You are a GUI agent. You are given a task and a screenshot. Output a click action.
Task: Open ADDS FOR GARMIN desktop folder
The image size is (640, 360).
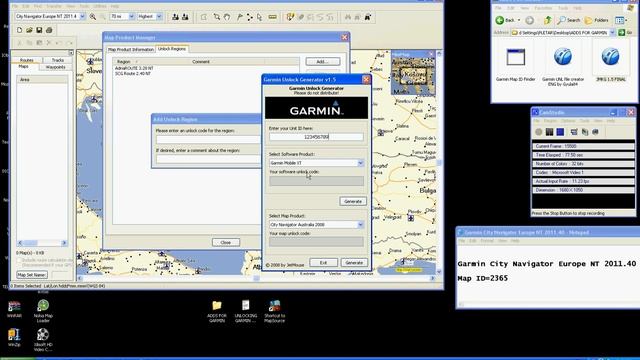coord(217,311)
